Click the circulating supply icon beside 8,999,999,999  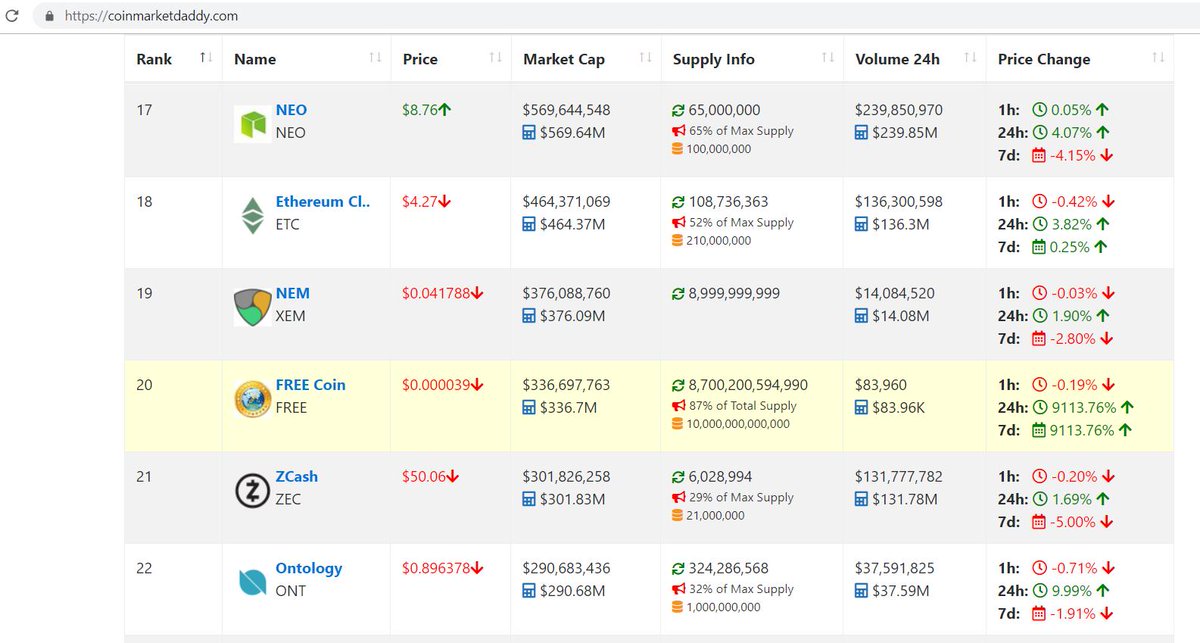point(679,294)
